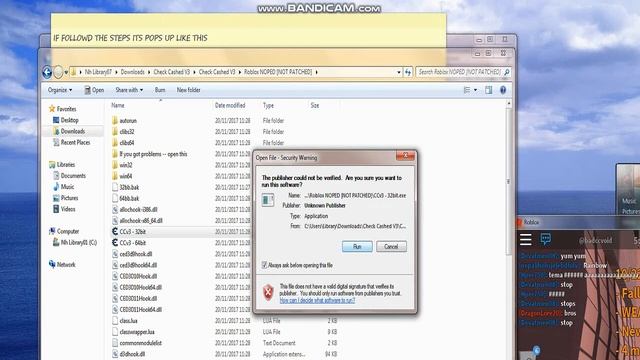Viewport: 640px width, 360px height.
Task: Refresh the Explorer folder view
Action: click(408, 72)
